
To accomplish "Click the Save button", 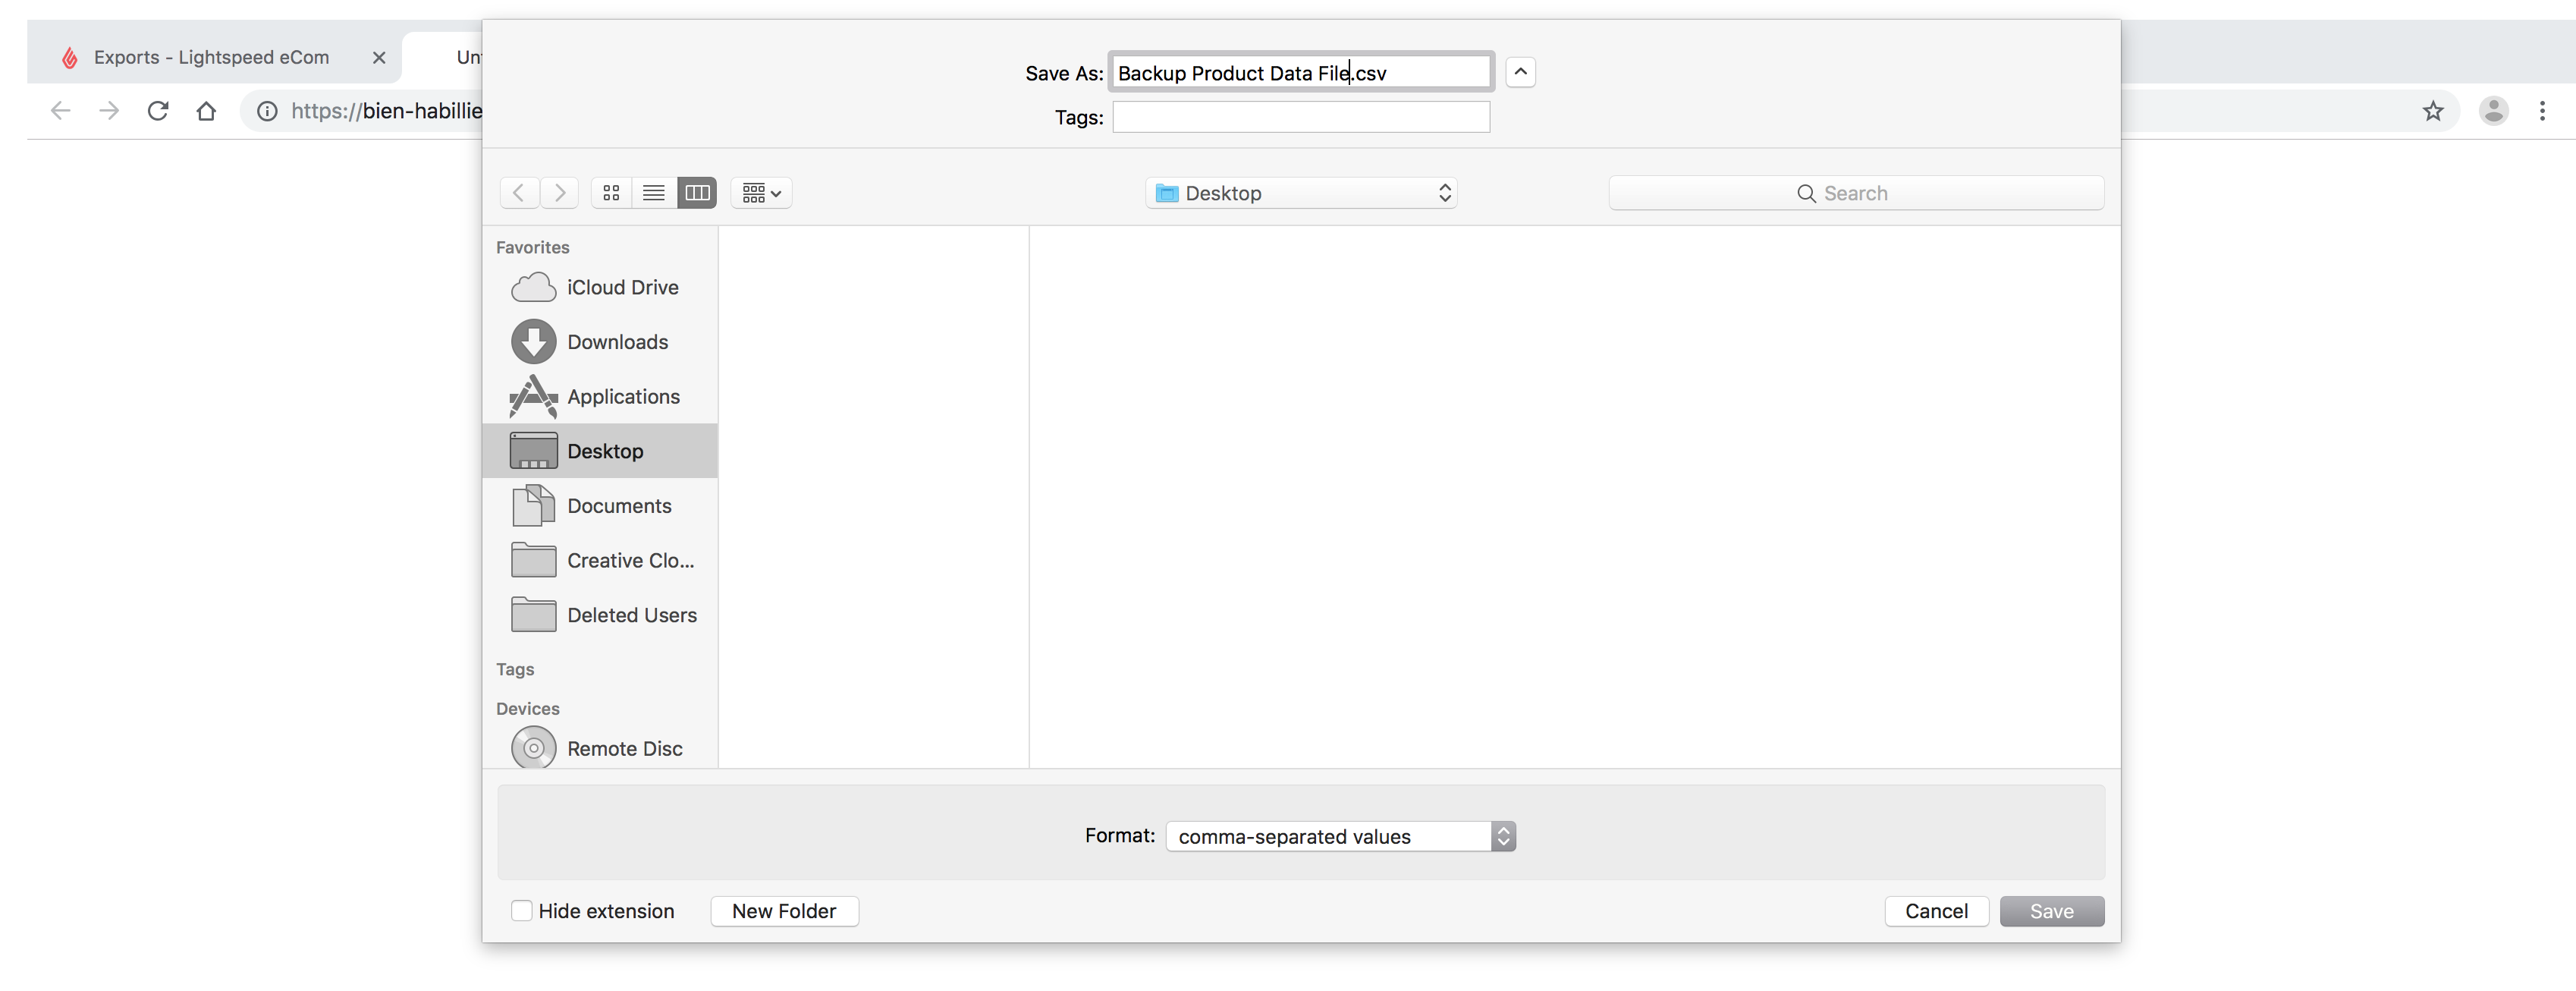I will (x=2052, y=911).
